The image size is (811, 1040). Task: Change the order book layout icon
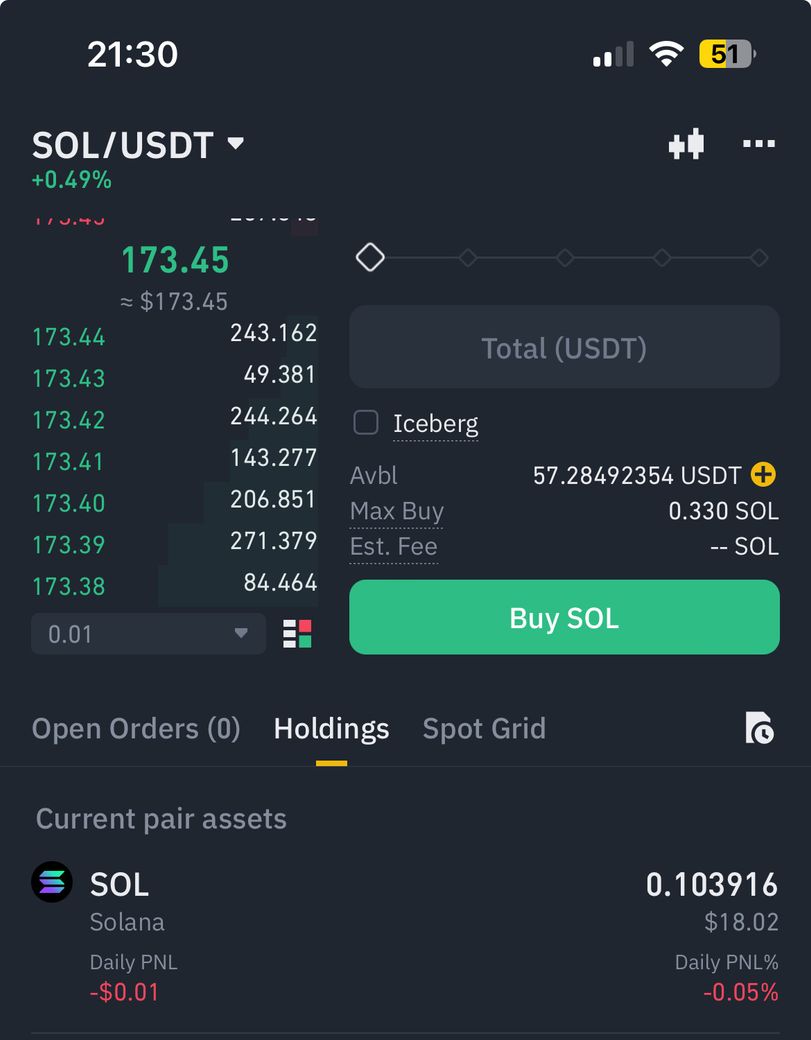297,634
